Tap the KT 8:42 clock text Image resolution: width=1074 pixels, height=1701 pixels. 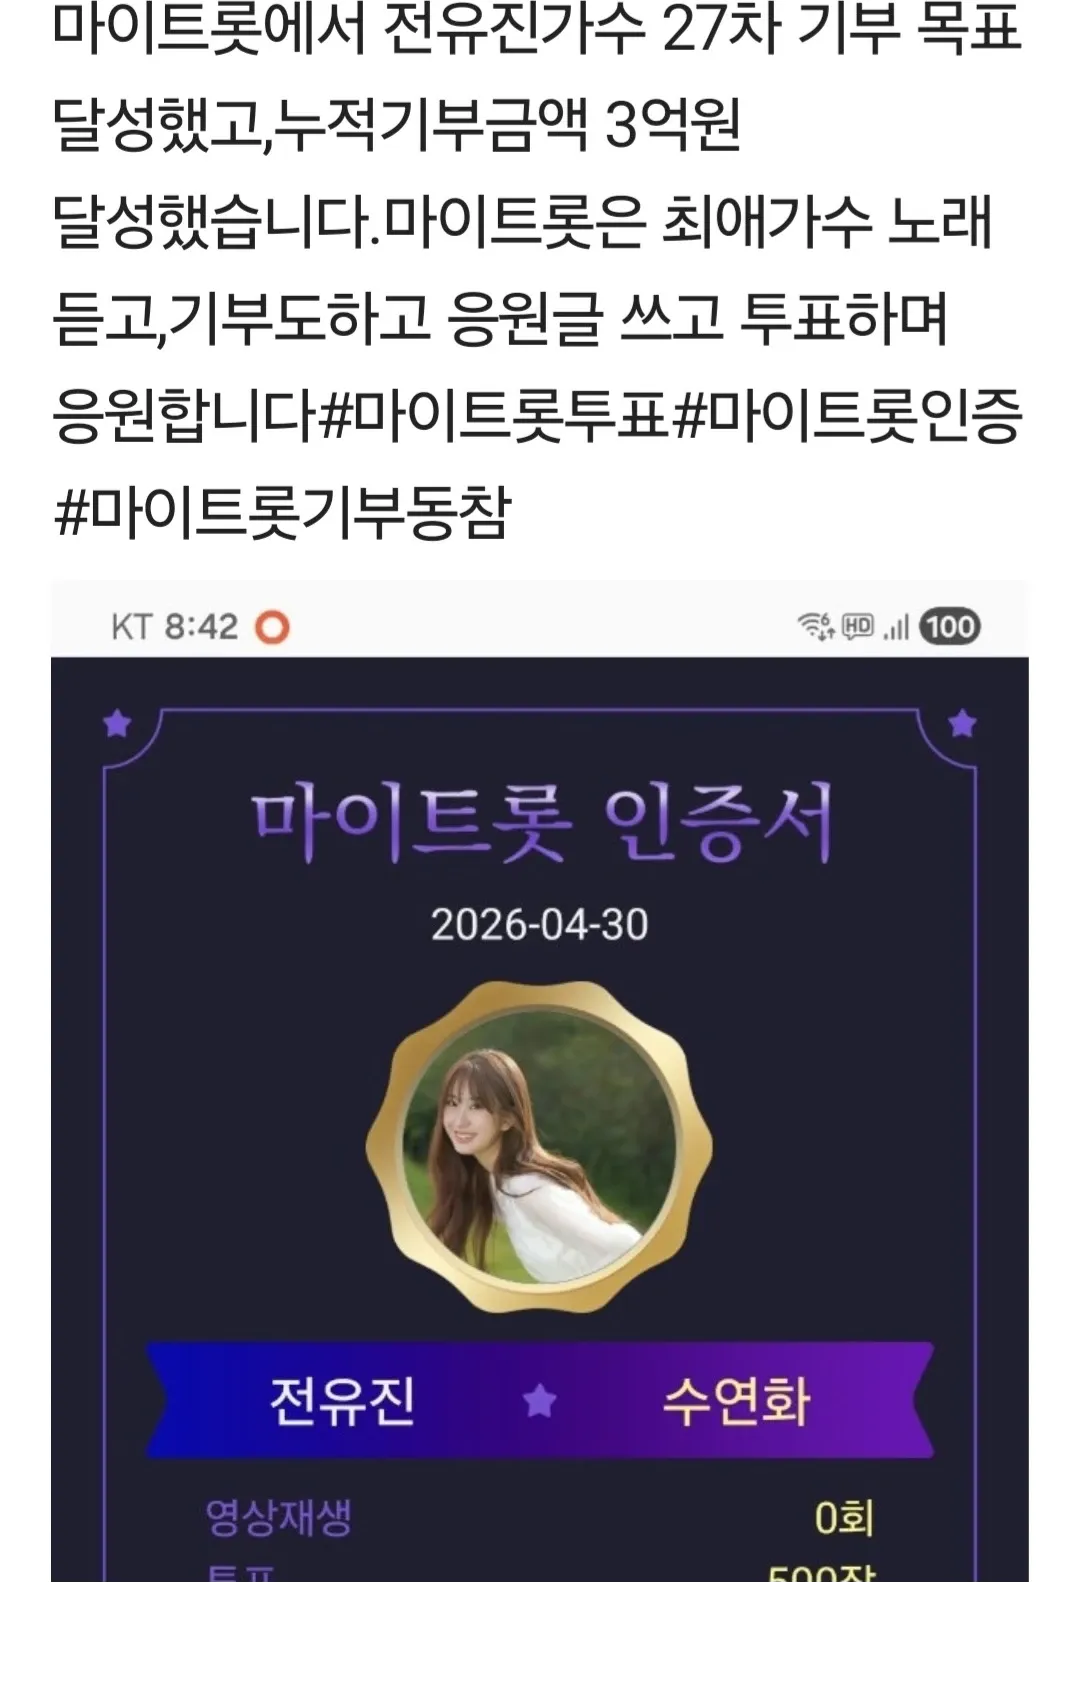[x=174, y=627]
